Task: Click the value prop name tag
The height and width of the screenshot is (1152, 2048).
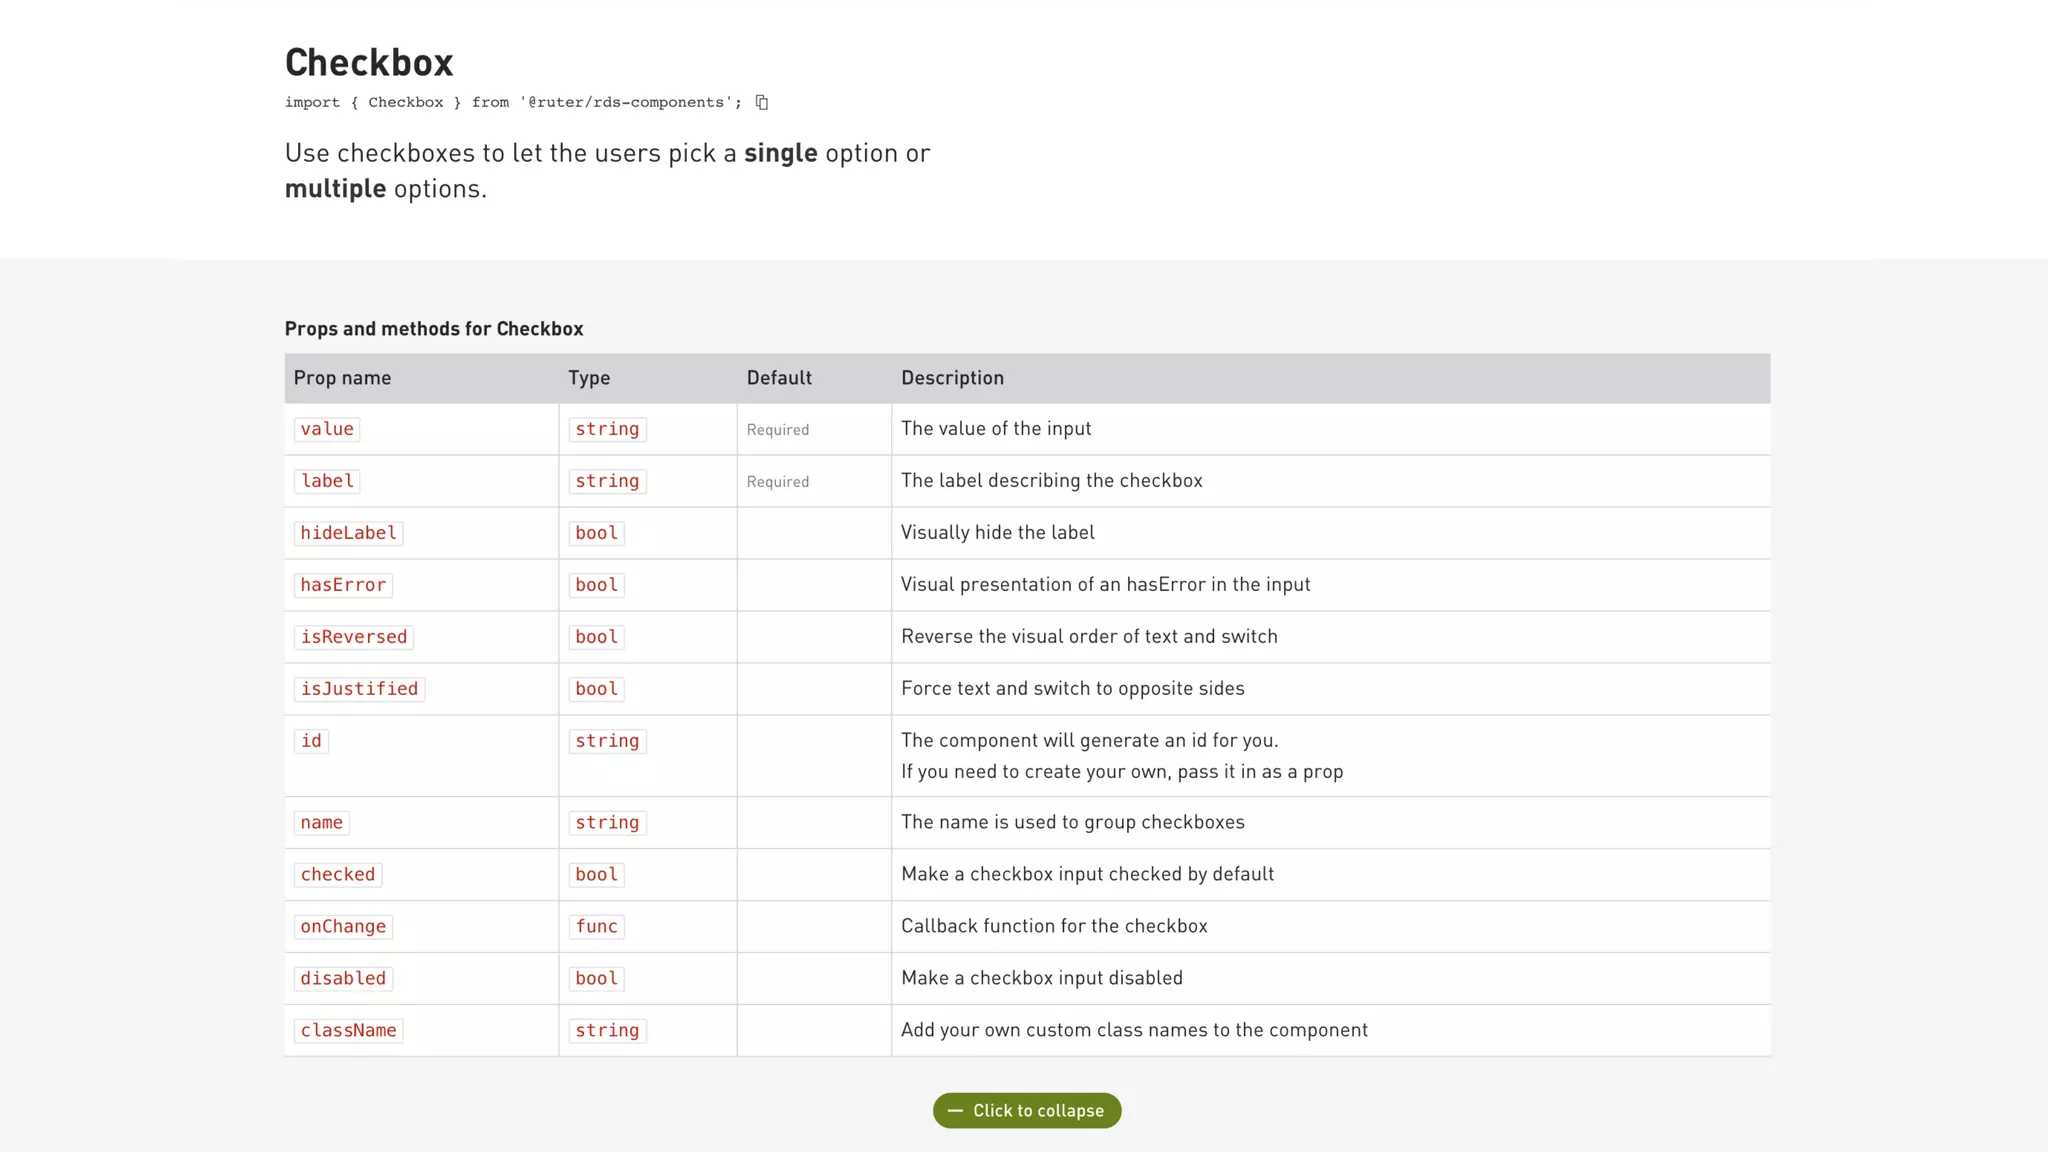Action: [x=327, y=429]
